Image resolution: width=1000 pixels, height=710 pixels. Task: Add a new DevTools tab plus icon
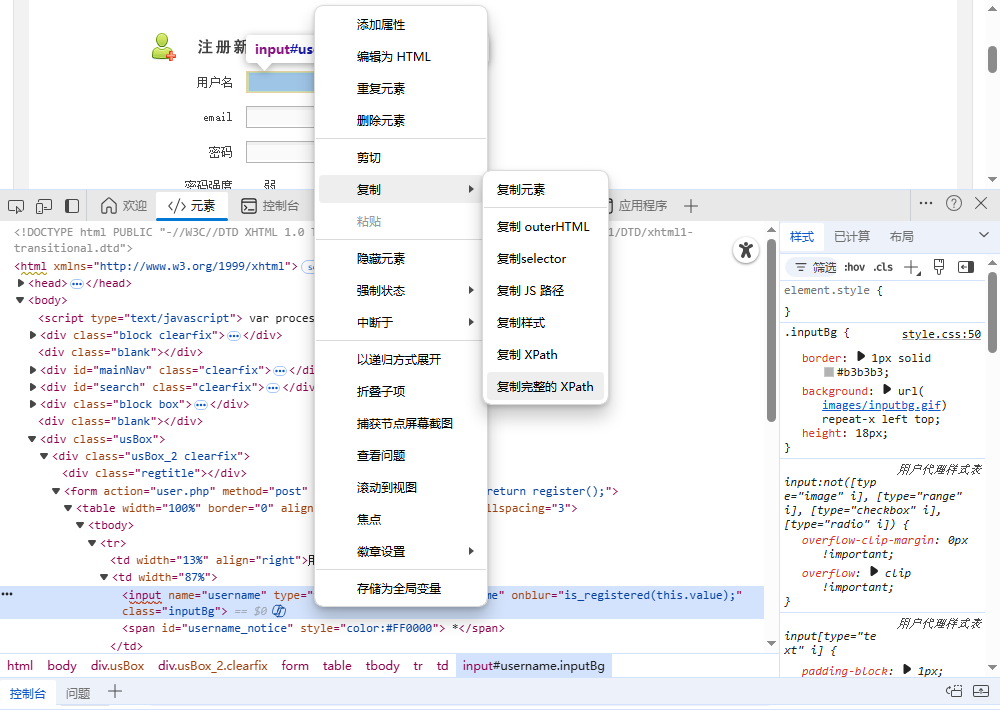coord(691,206)
